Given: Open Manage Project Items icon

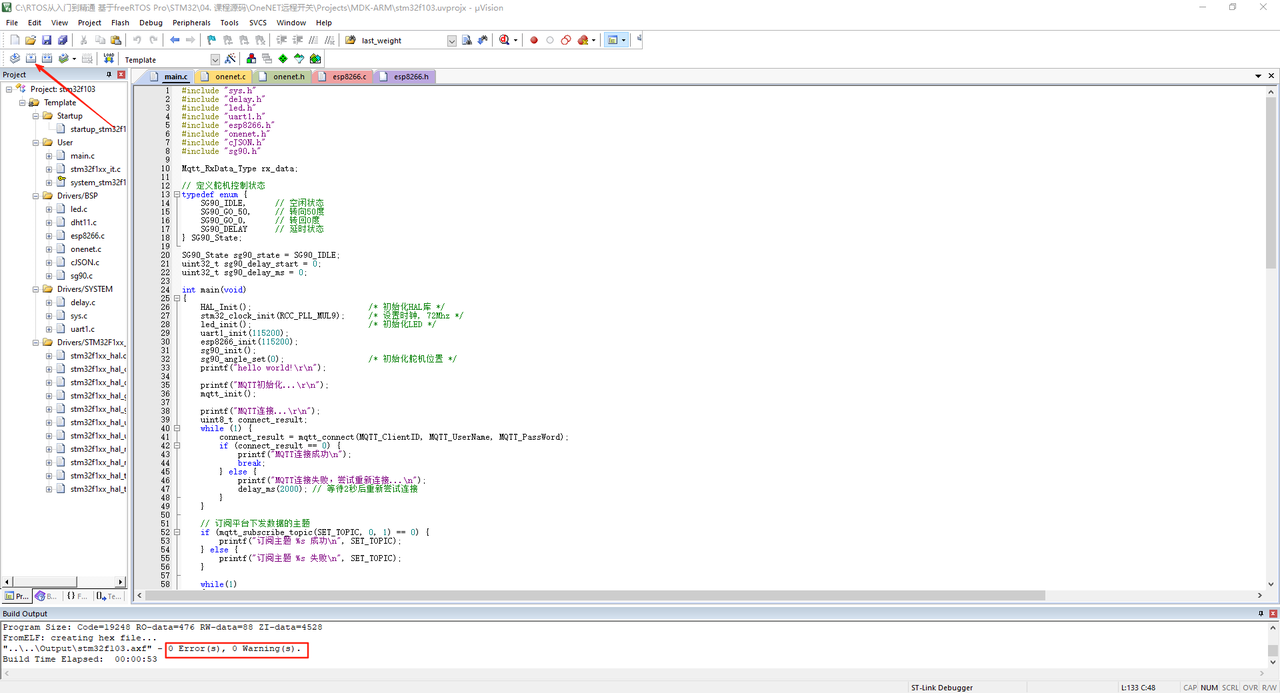Looking at the screenshot, I should tap(251, 59).
